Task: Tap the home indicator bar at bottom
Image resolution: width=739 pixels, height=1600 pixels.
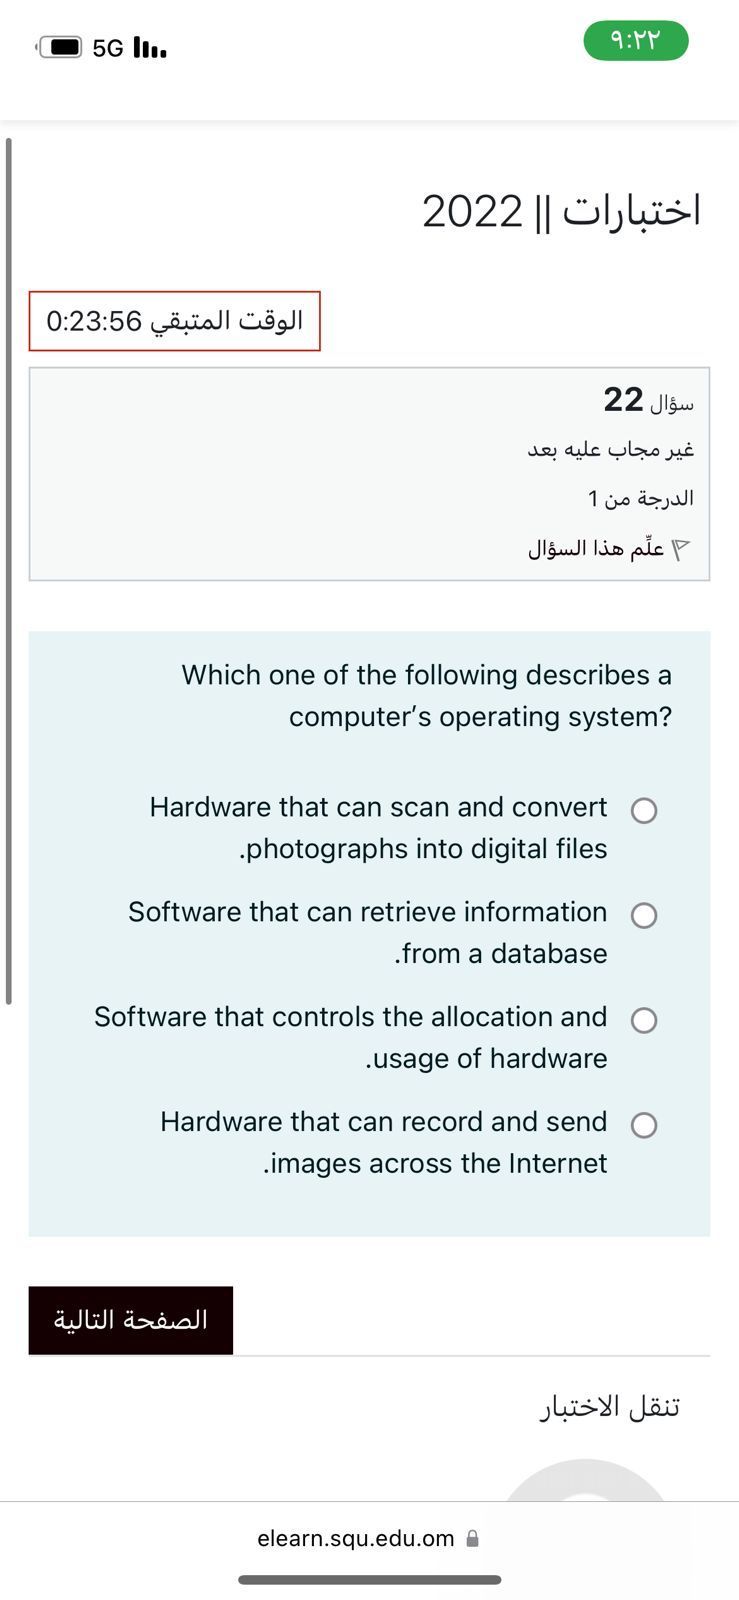Action: pyautogui.click(x=369, y=1580)
